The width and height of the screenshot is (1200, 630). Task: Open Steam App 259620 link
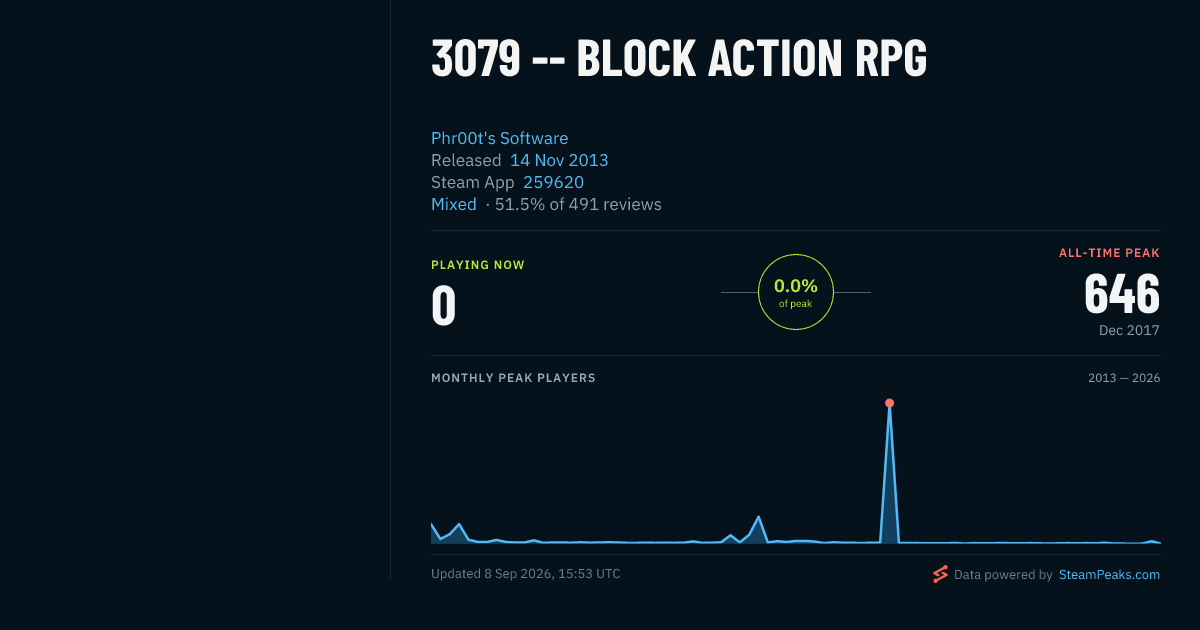553,182
